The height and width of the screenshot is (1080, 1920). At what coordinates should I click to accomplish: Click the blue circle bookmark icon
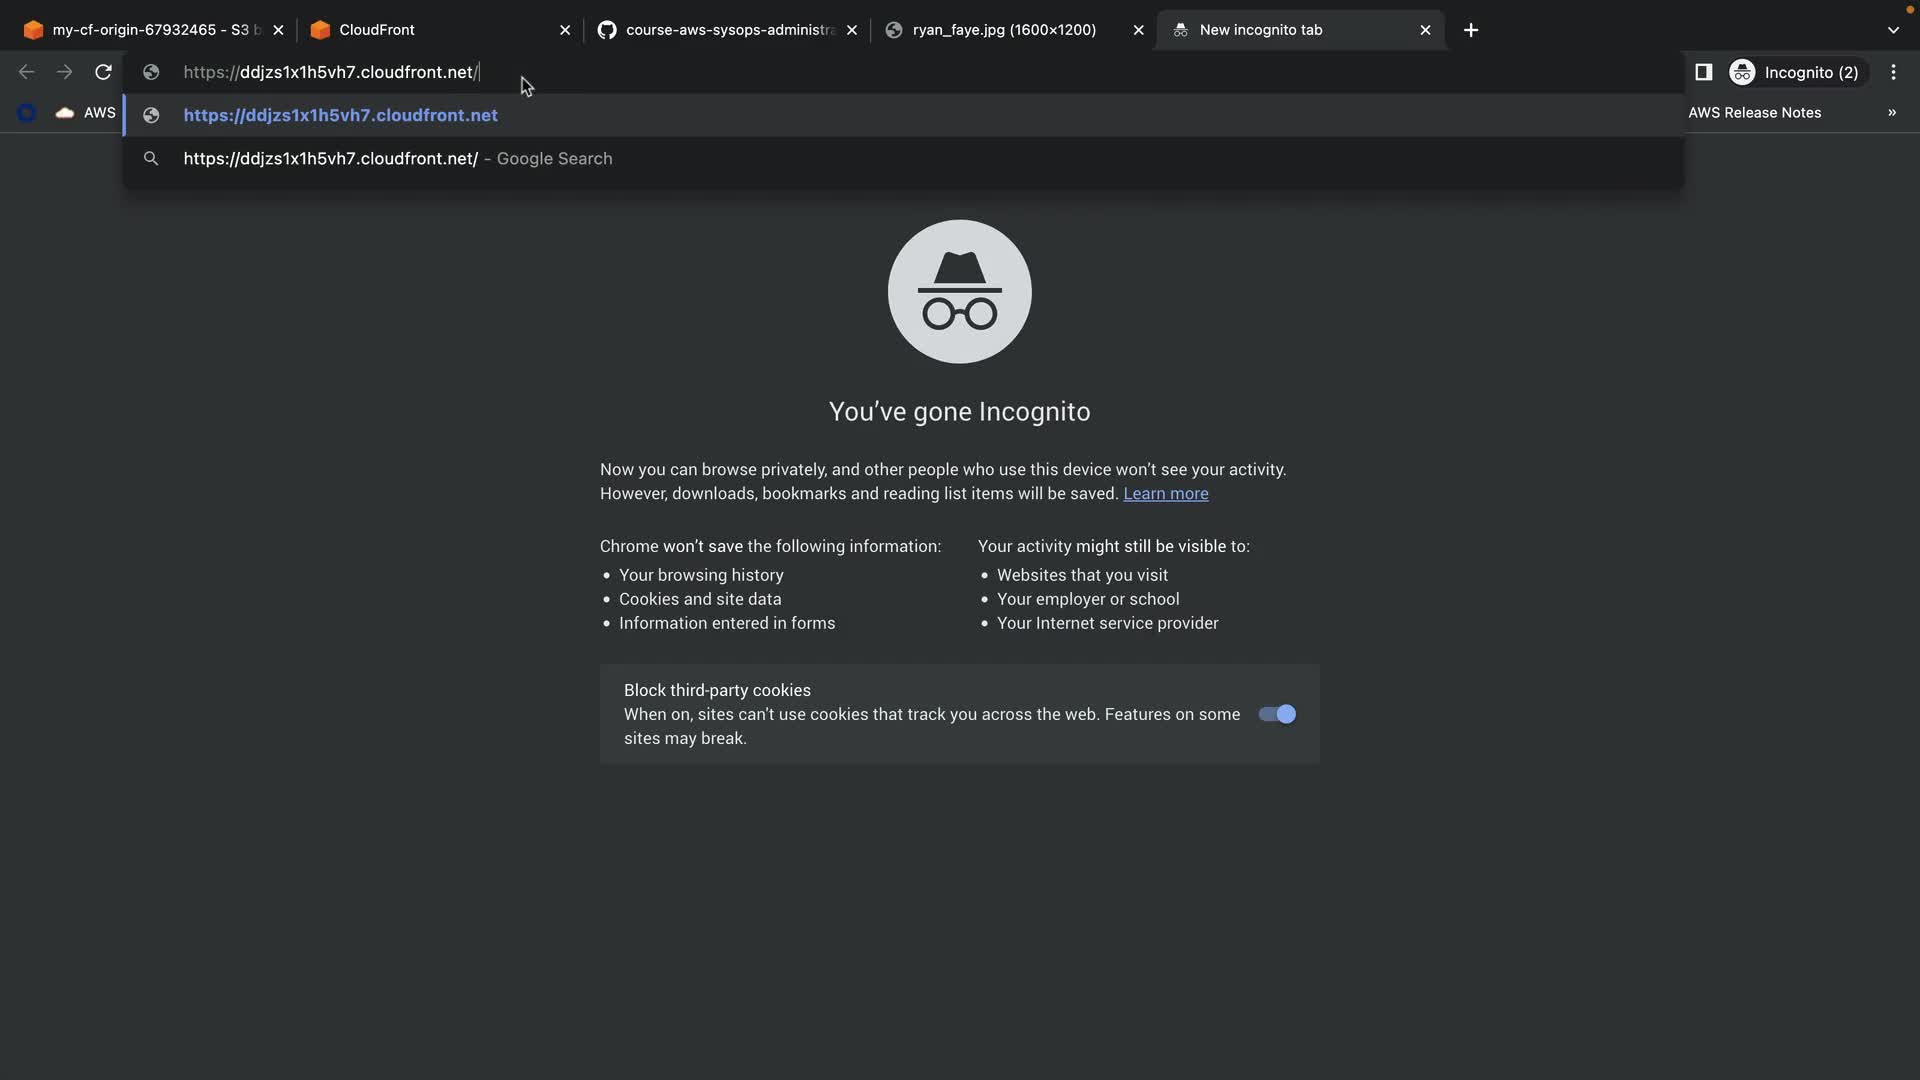coord(27,113)
